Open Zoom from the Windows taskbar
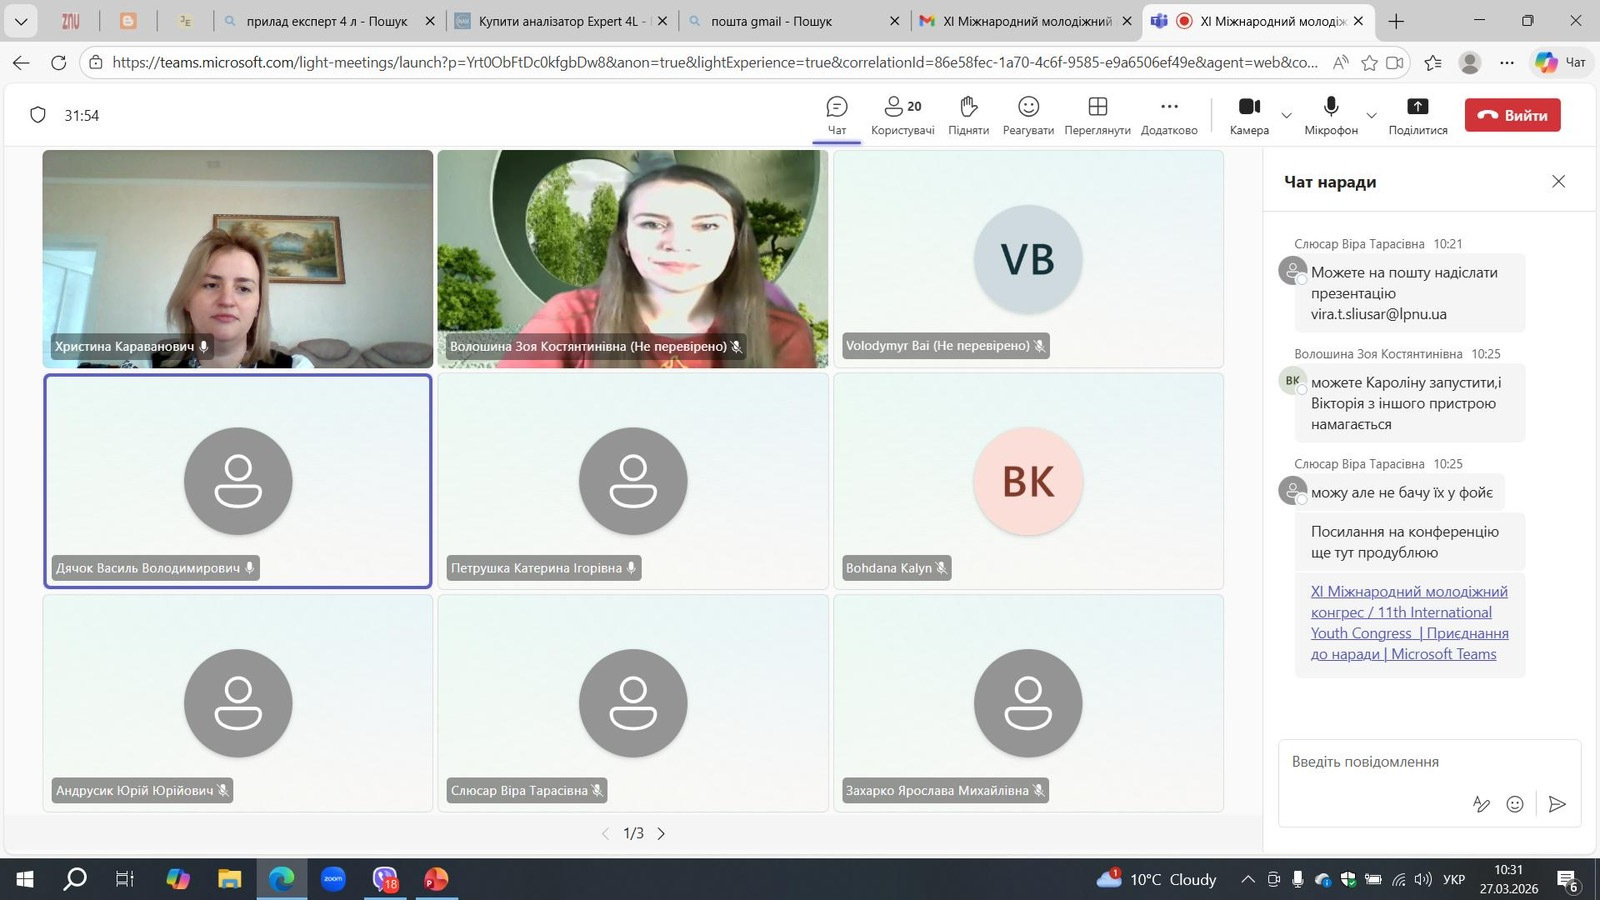Image resolution: width=1600 pixels, height=900 pixels. [x=333, y=879]
